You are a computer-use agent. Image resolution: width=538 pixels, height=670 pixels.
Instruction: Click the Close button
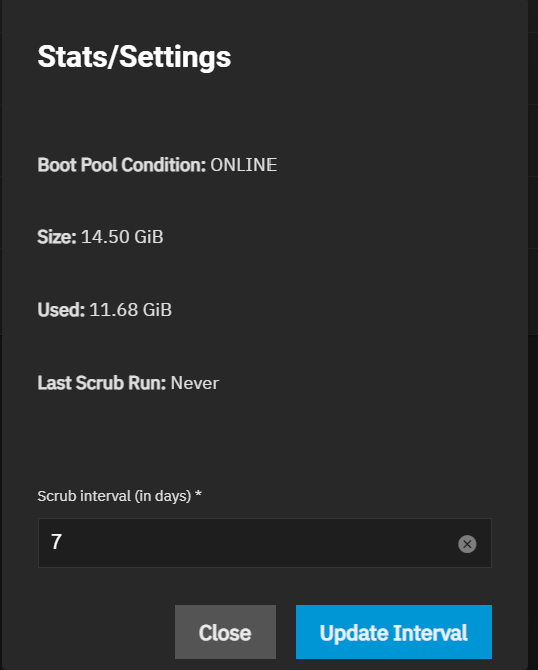[x=225, y=632]
